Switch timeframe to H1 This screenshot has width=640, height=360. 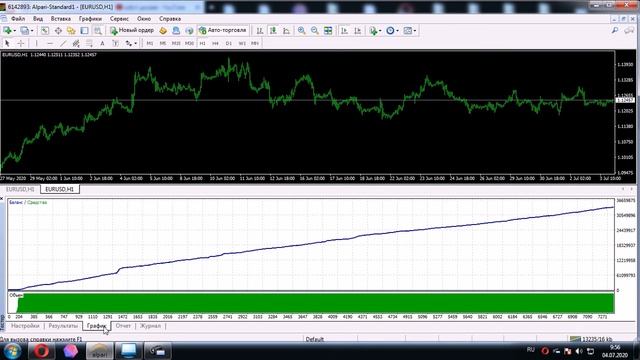pyautogui.click(x=202, y=43)
